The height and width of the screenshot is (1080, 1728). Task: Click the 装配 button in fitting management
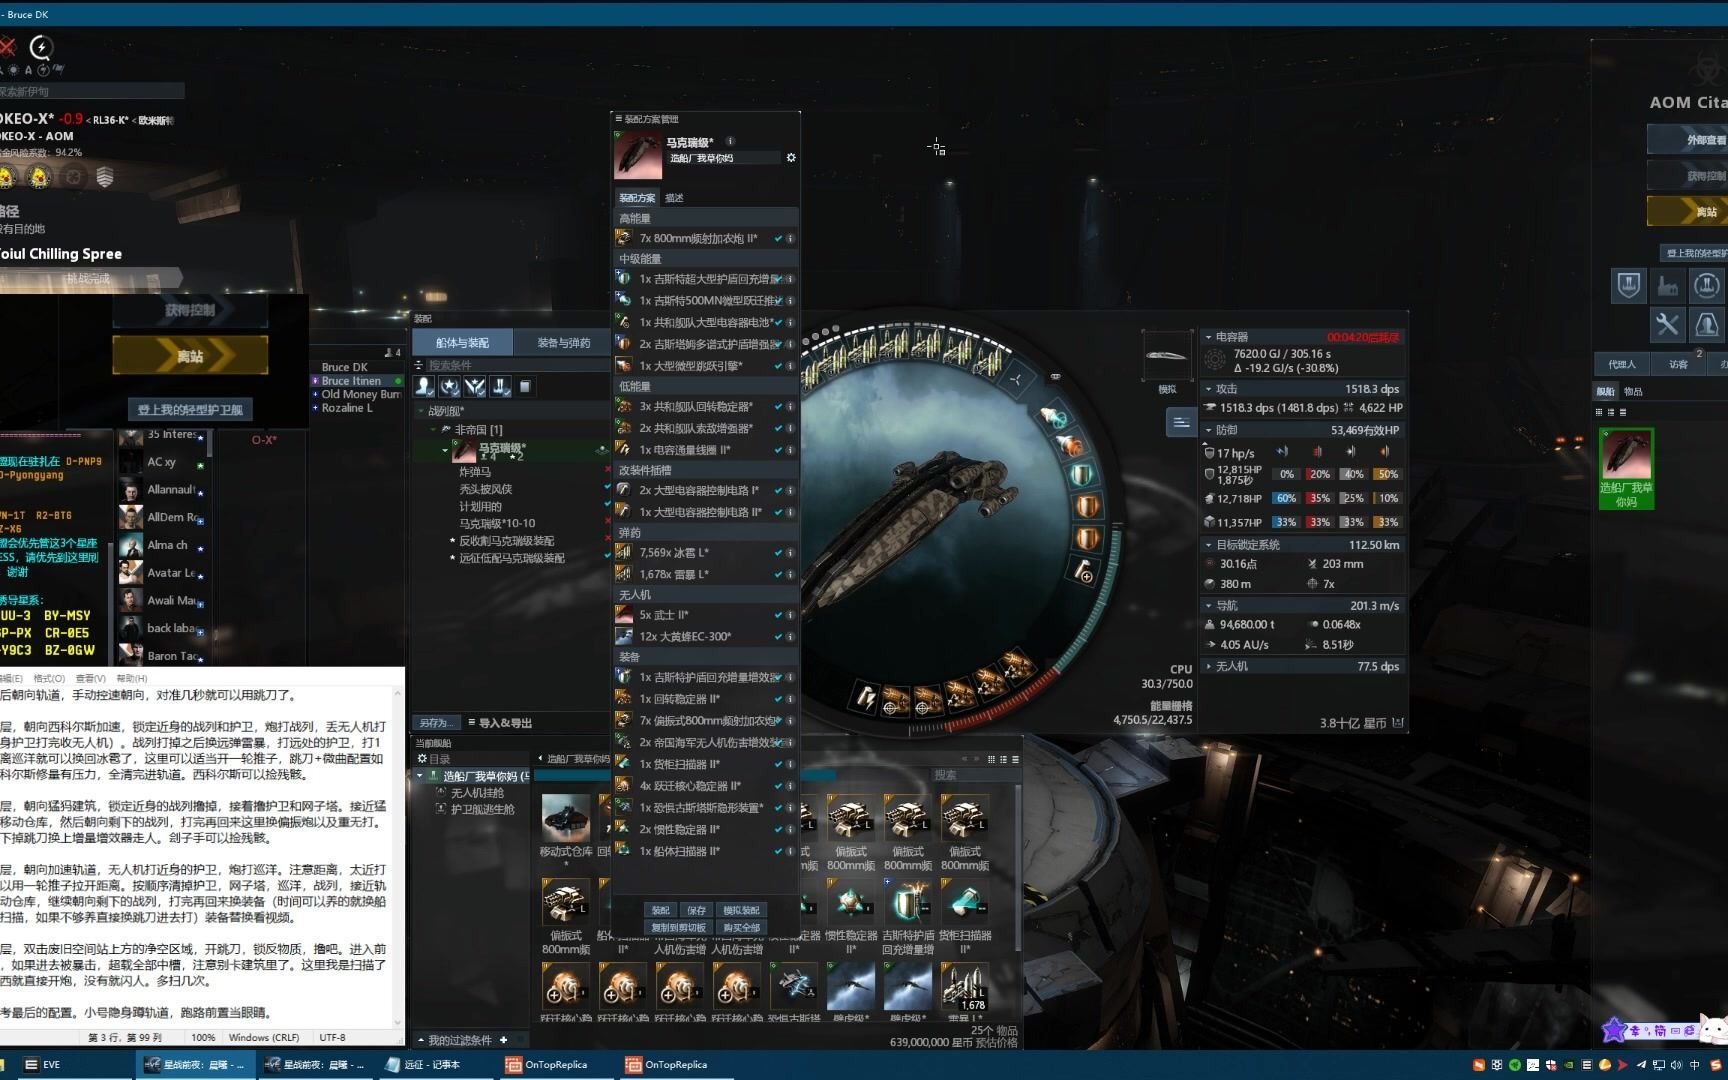tap(661, 911)
